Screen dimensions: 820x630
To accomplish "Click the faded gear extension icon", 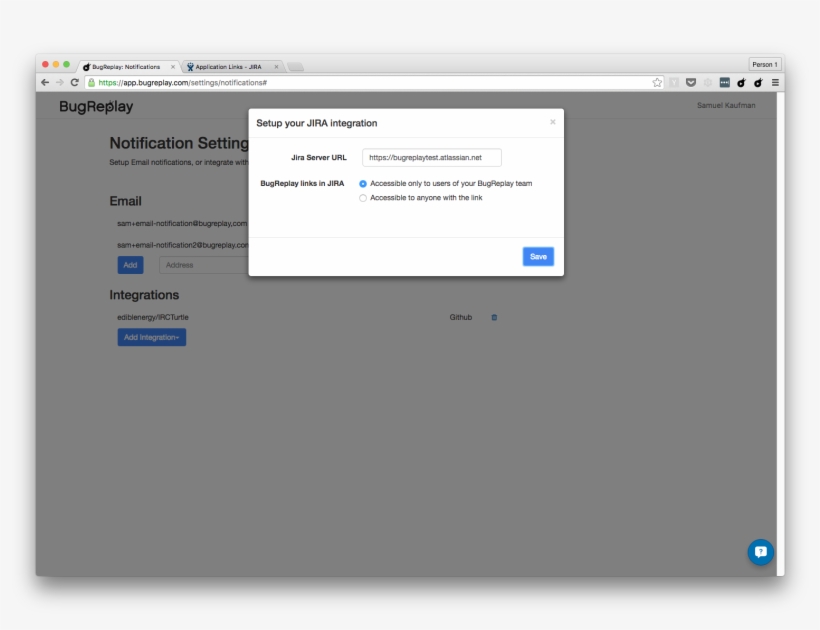I will [x=708, y=83].
